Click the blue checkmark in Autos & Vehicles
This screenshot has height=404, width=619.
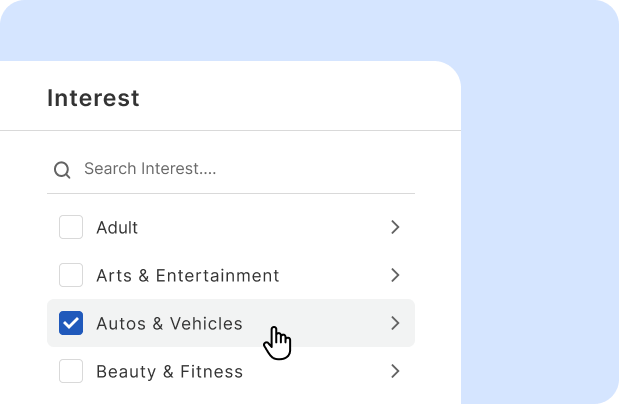(71, 323)
